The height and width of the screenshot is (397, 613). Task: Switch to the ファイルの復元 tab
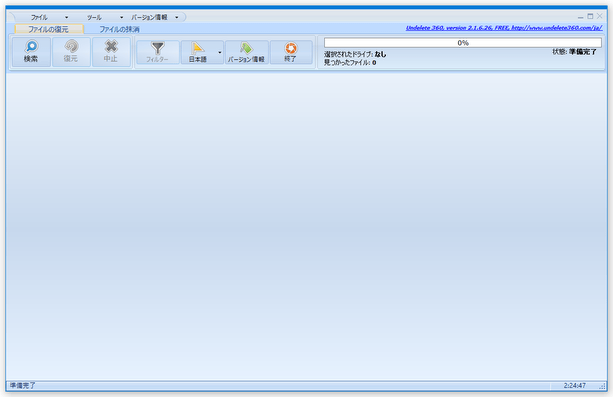(x=49, y=29)
